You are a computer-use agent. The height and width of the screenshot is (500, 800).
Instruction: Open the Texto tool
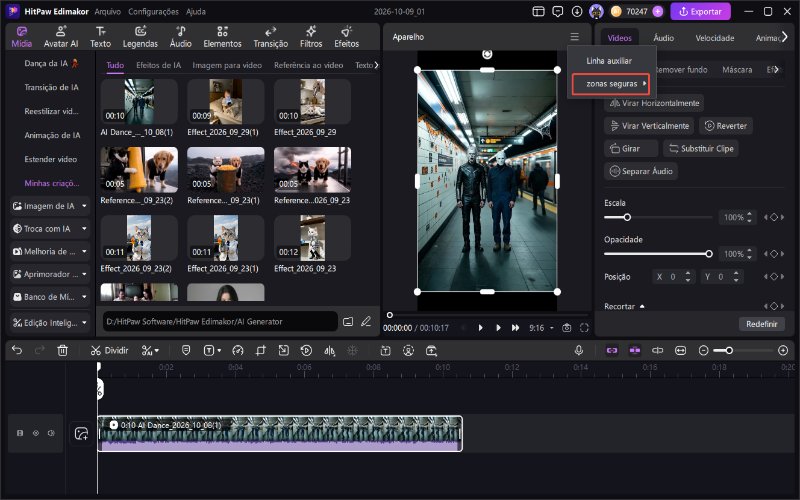point(101,37)
